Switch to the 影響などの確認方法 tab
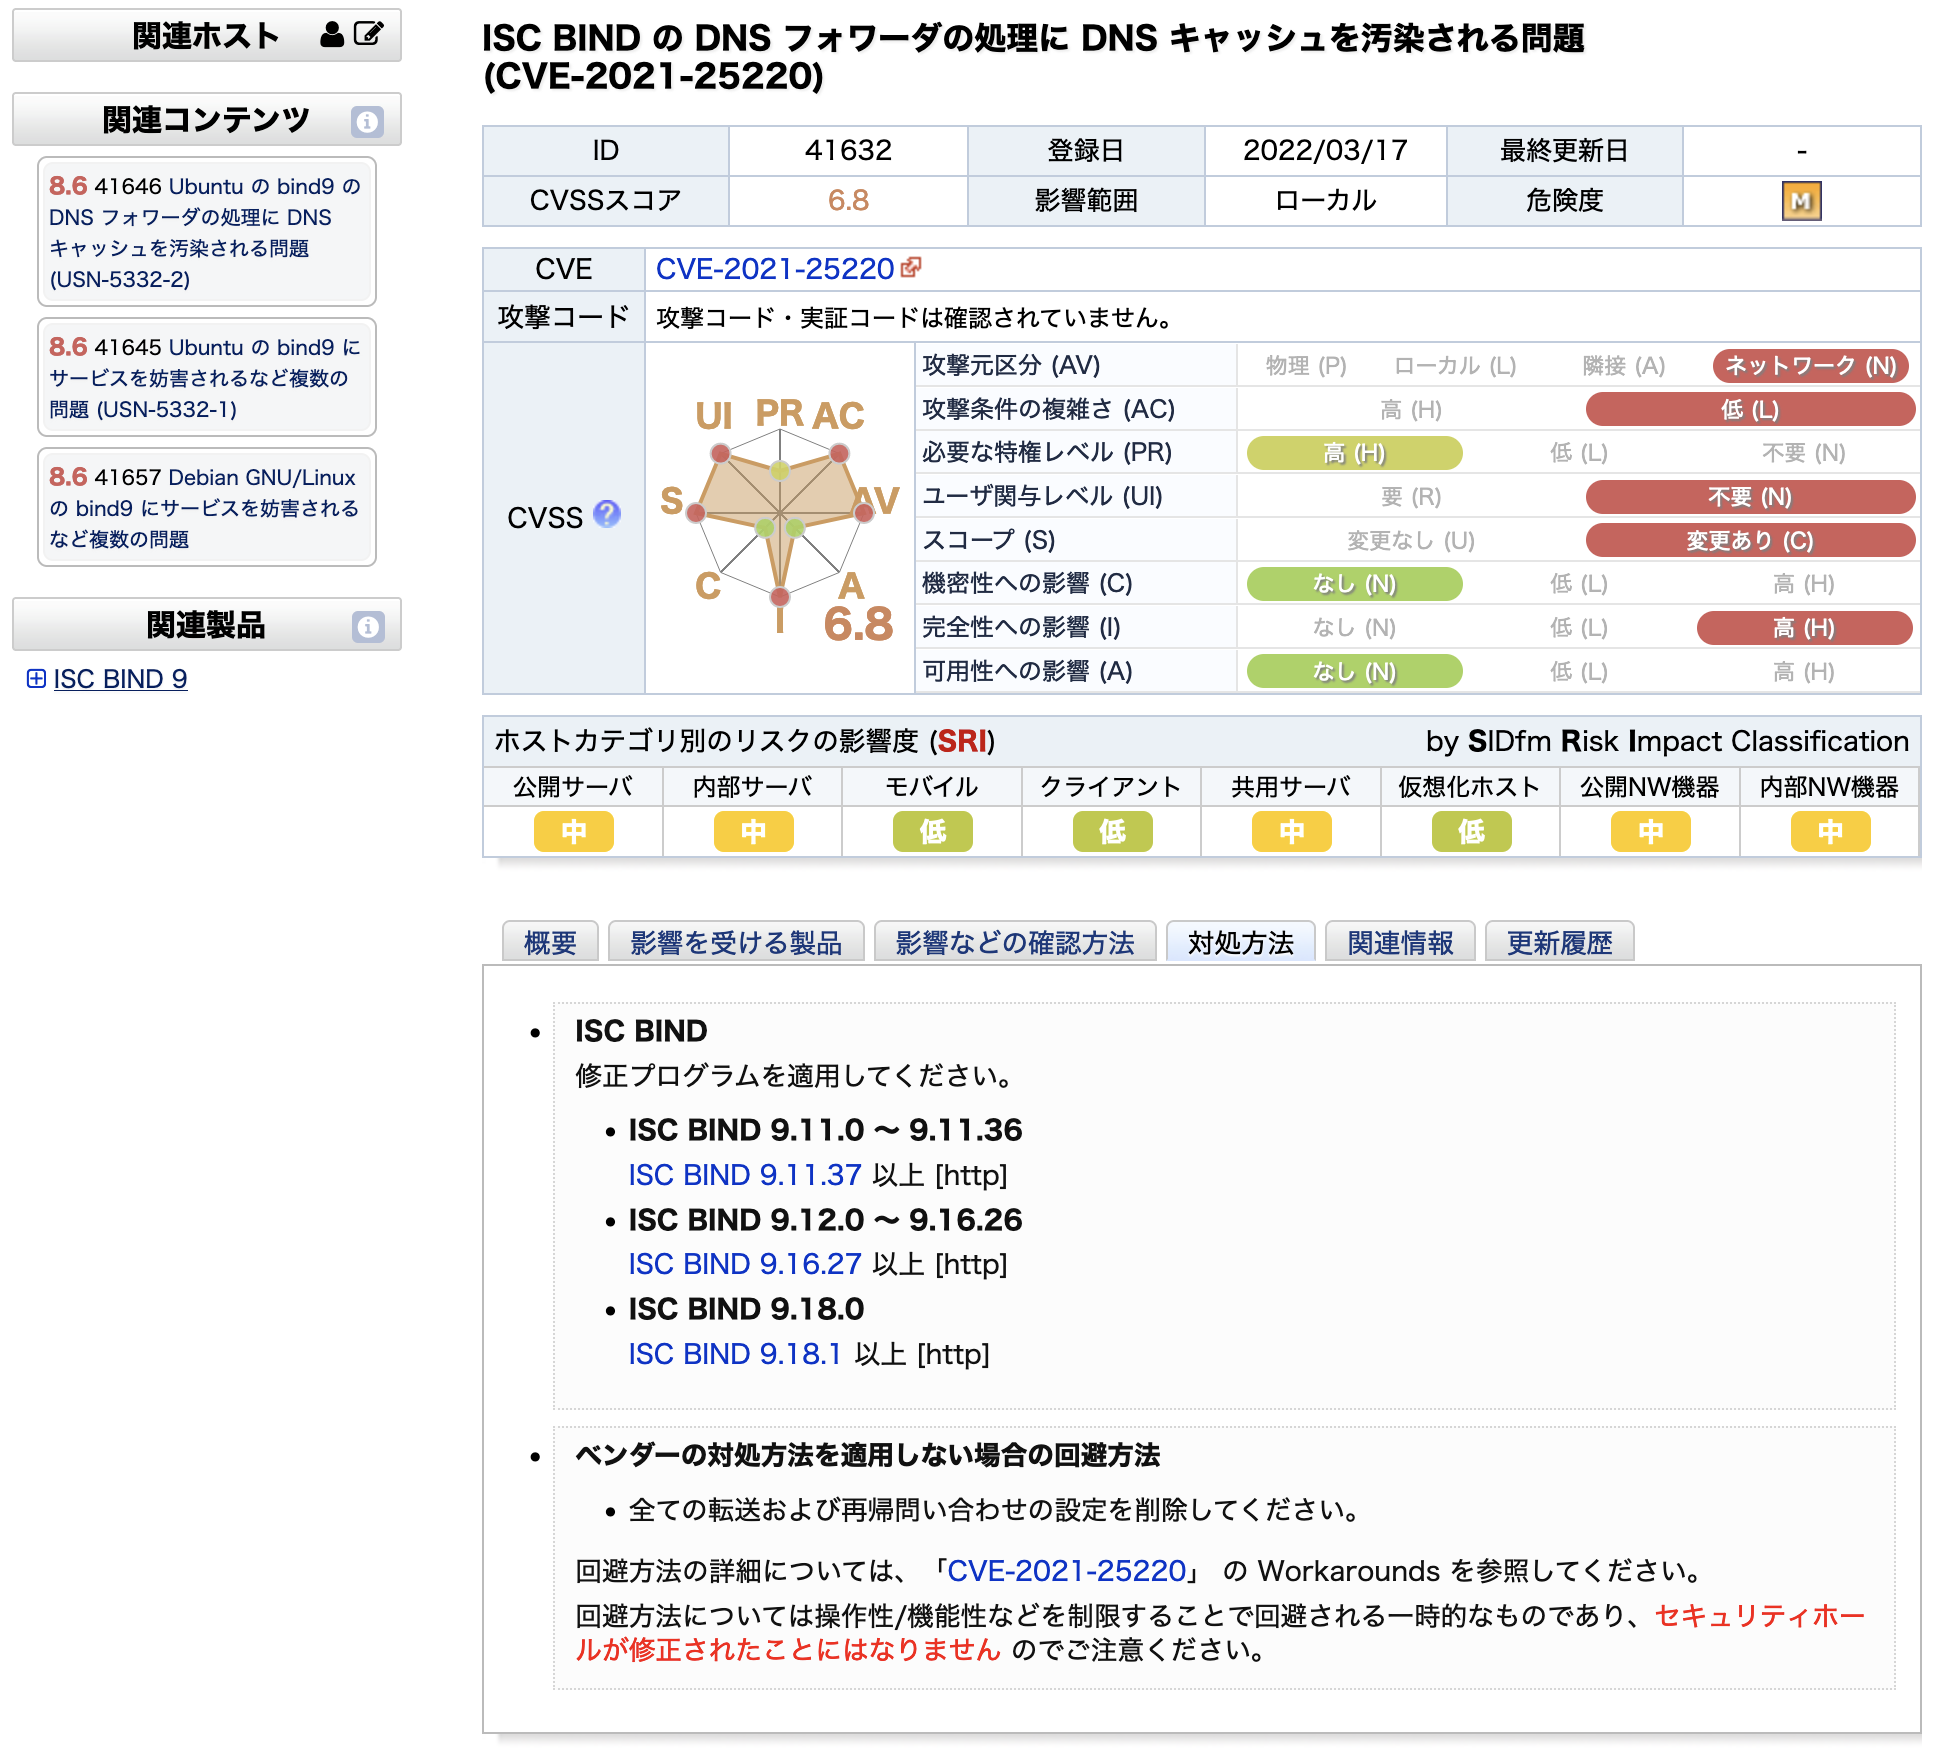This screenshot has height=1754, width=1940. click(x=1015, y=942)
